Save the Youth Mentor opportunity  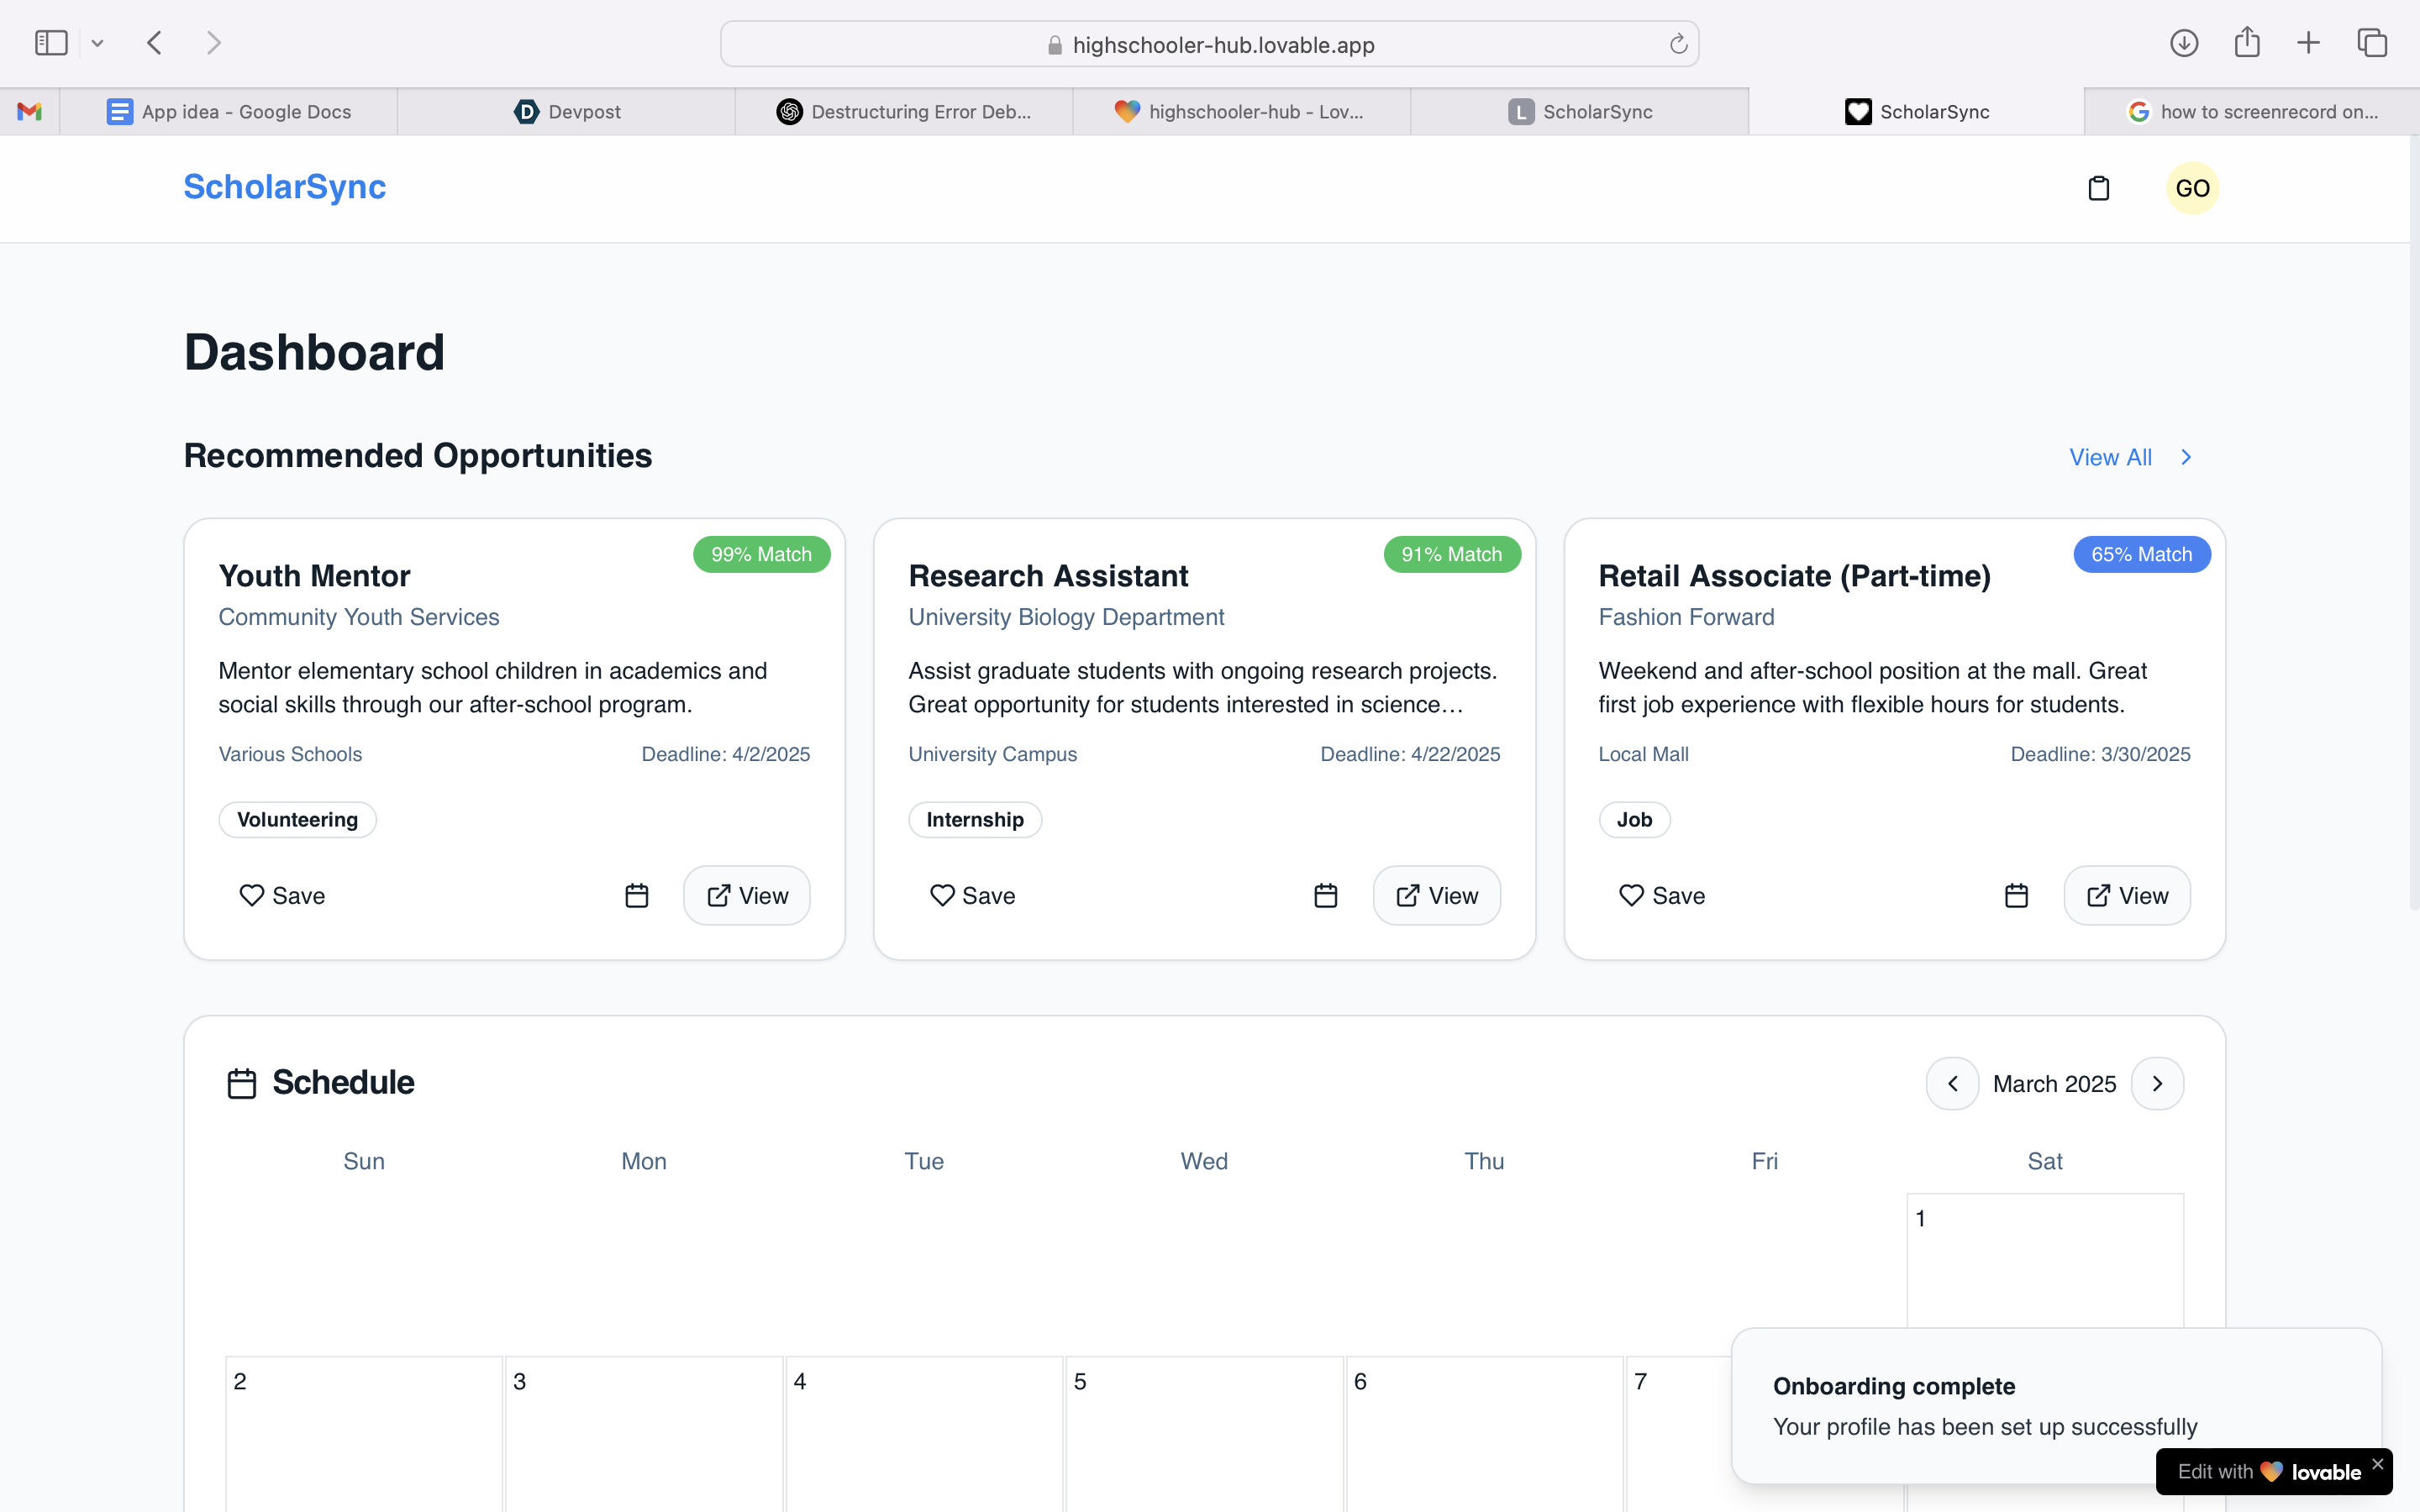282,895
